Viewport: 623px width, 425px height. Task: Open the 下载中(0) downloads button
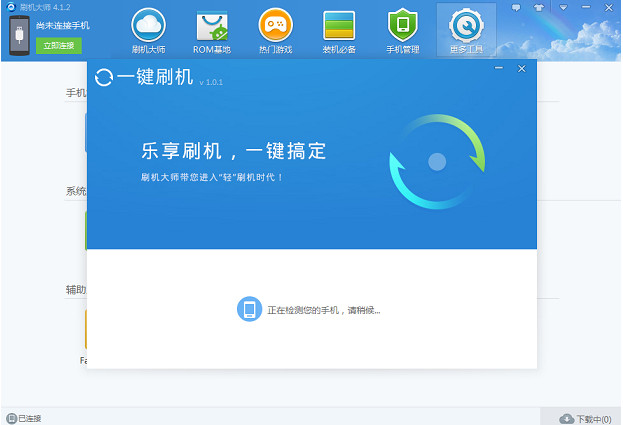585,419
